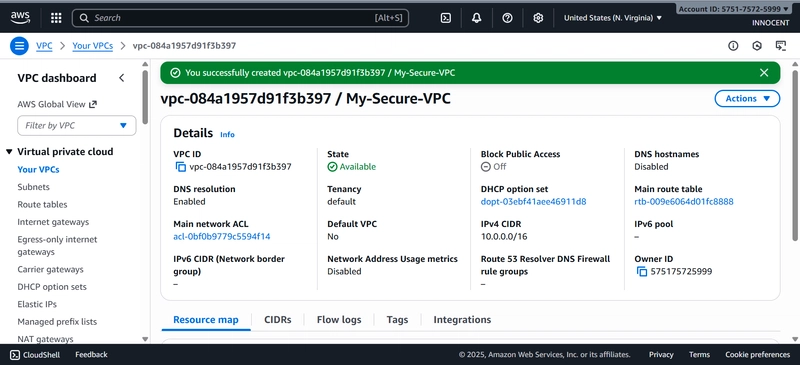Viewport: 800px width, 365px height.
Task: Open the region selector United States (N. Virginia)
Action: [613, 18]
